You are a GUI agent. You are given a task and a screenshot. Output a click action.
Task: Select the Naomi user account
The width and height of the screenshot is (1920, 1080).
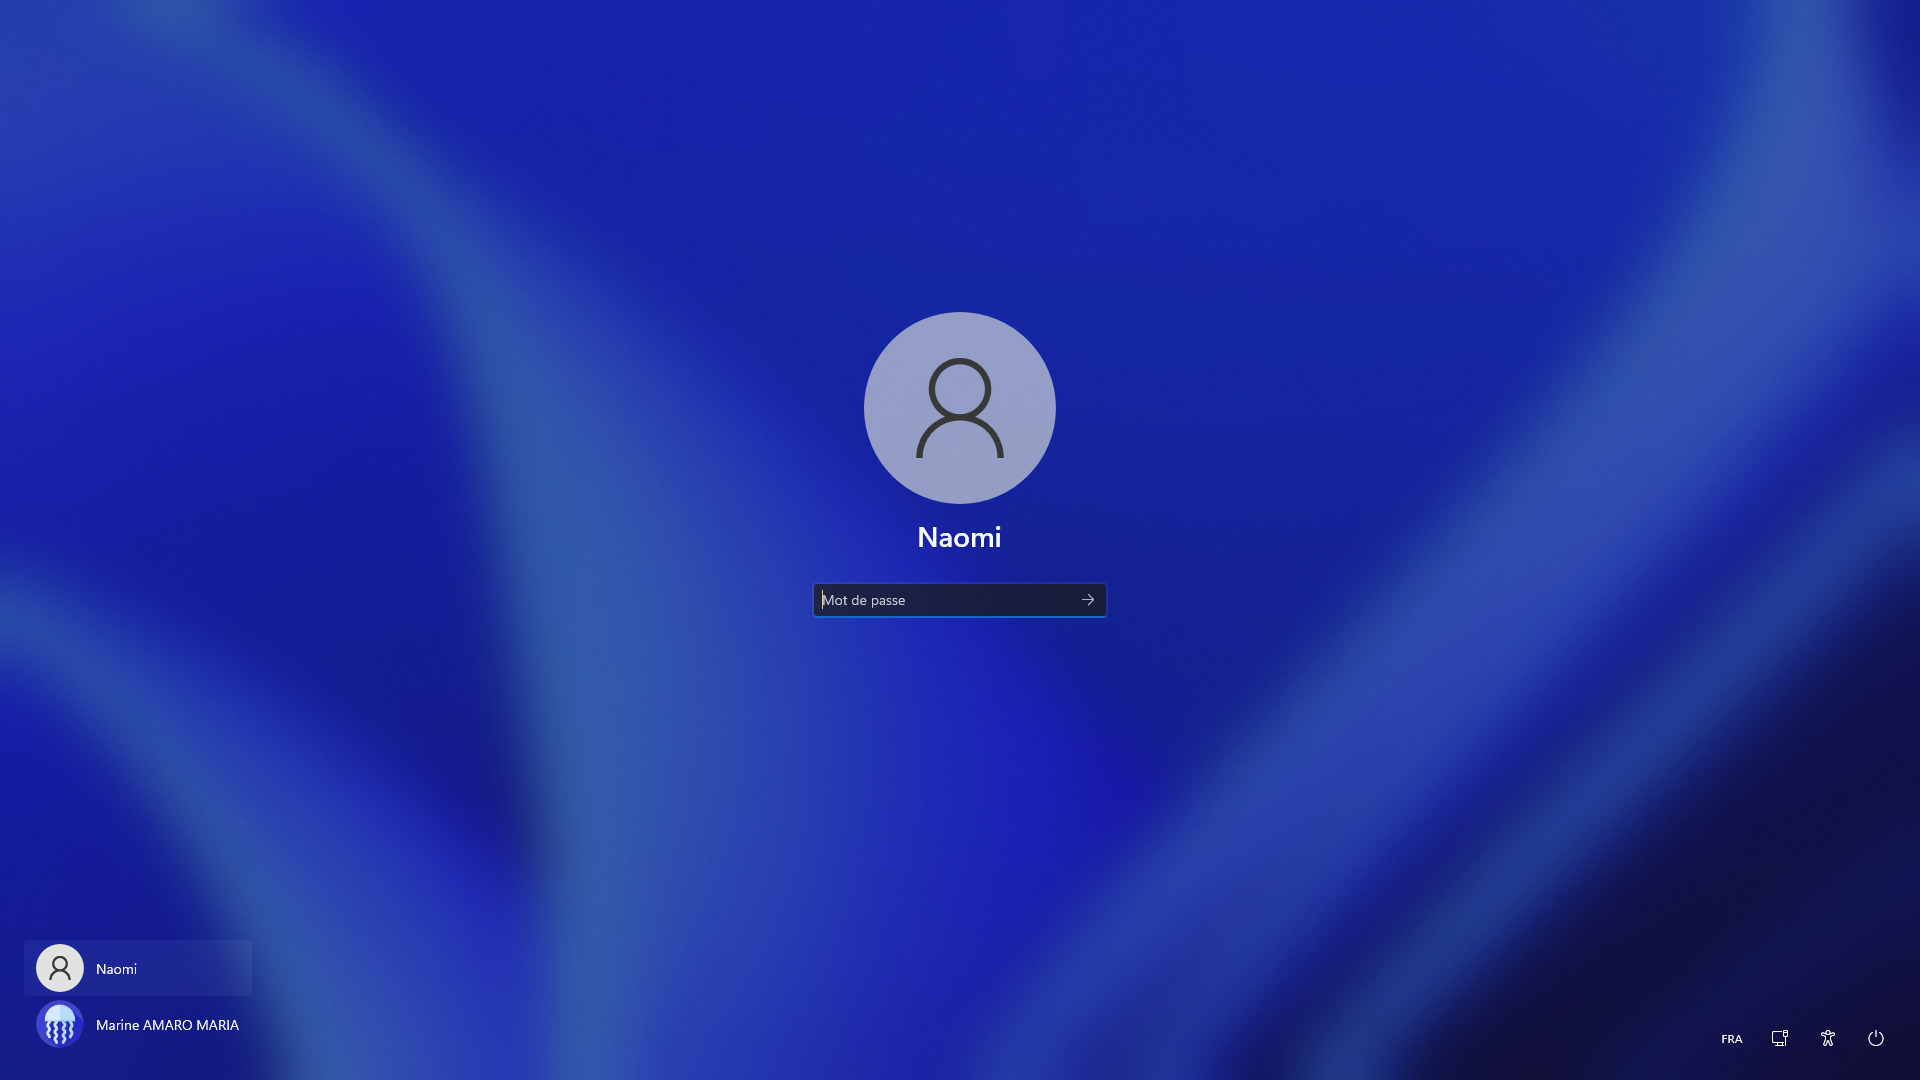tap(138, 968)
